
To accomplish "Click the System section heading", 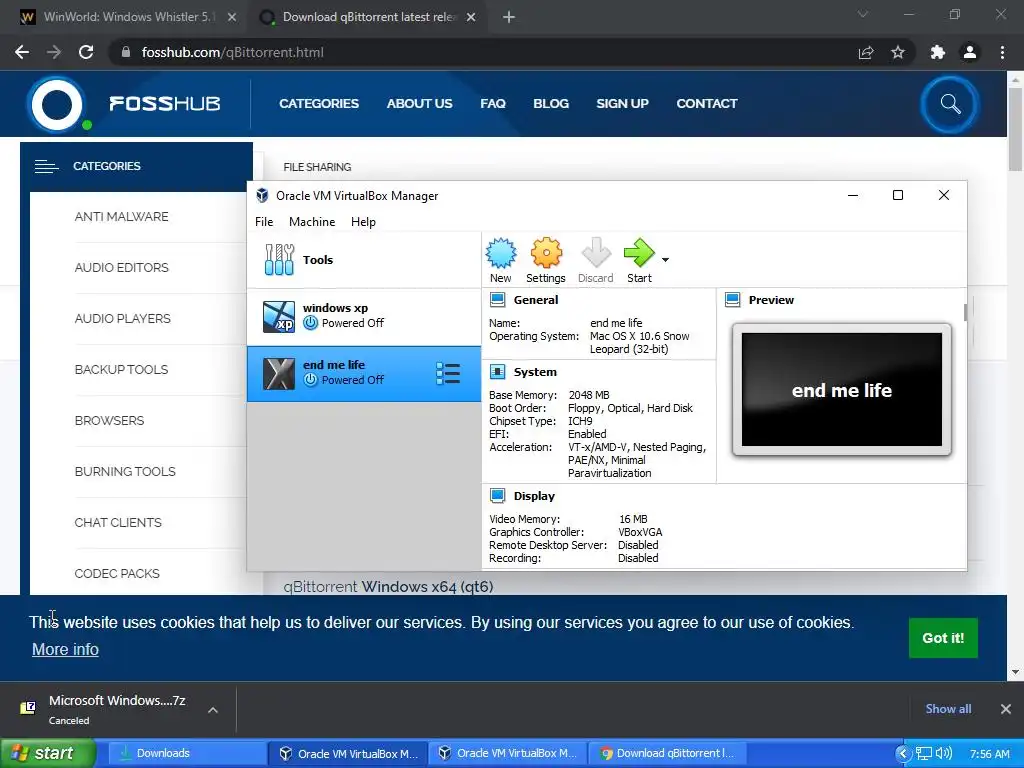I will pyautogui.click(x=535, y=372).
